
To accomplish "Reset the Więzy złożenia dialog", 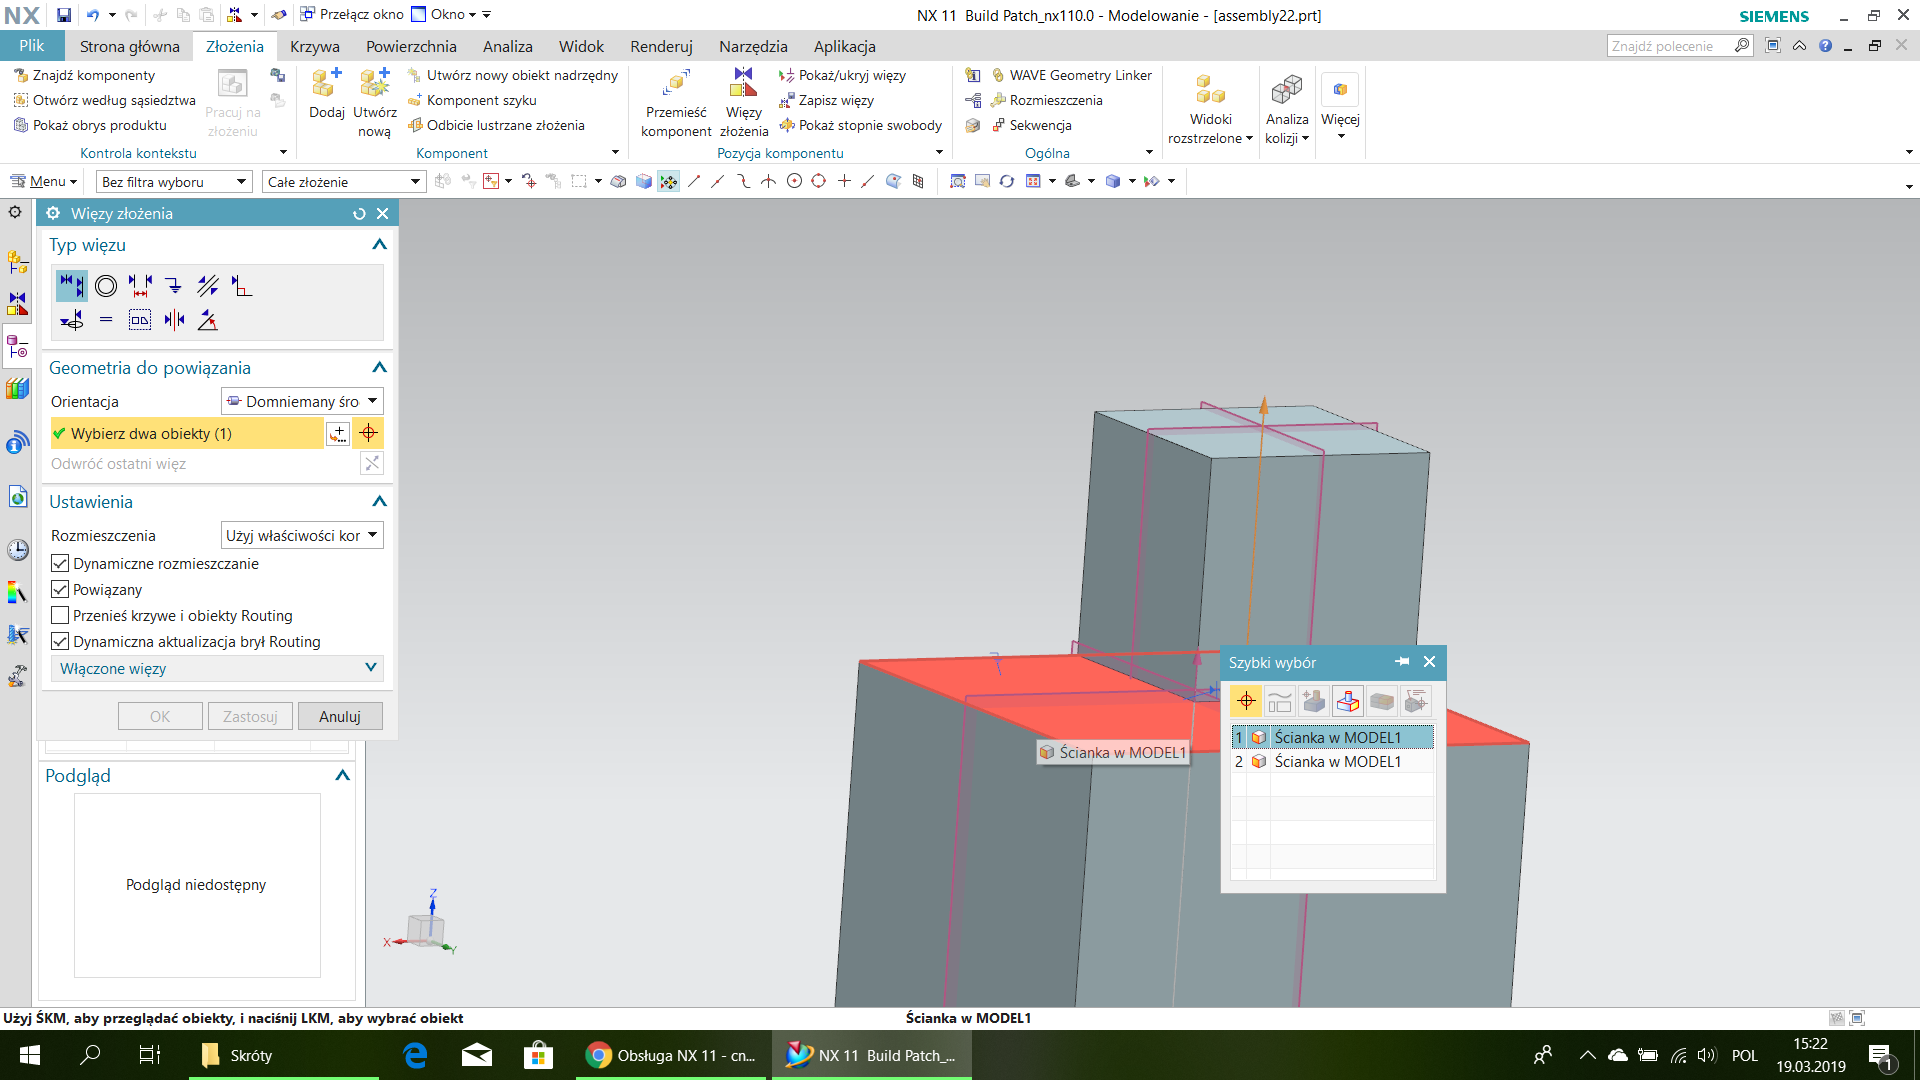I will [x=359, y=213].
